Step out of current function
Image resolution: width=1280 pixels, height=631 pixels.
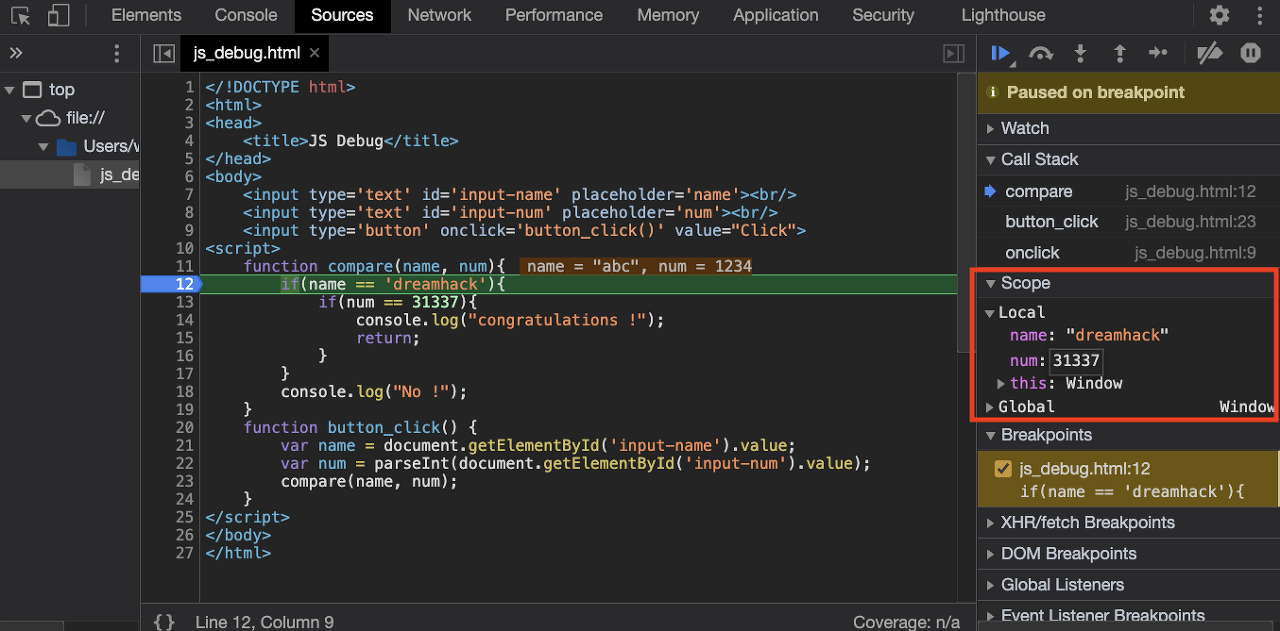click(x=1119, y=53)
